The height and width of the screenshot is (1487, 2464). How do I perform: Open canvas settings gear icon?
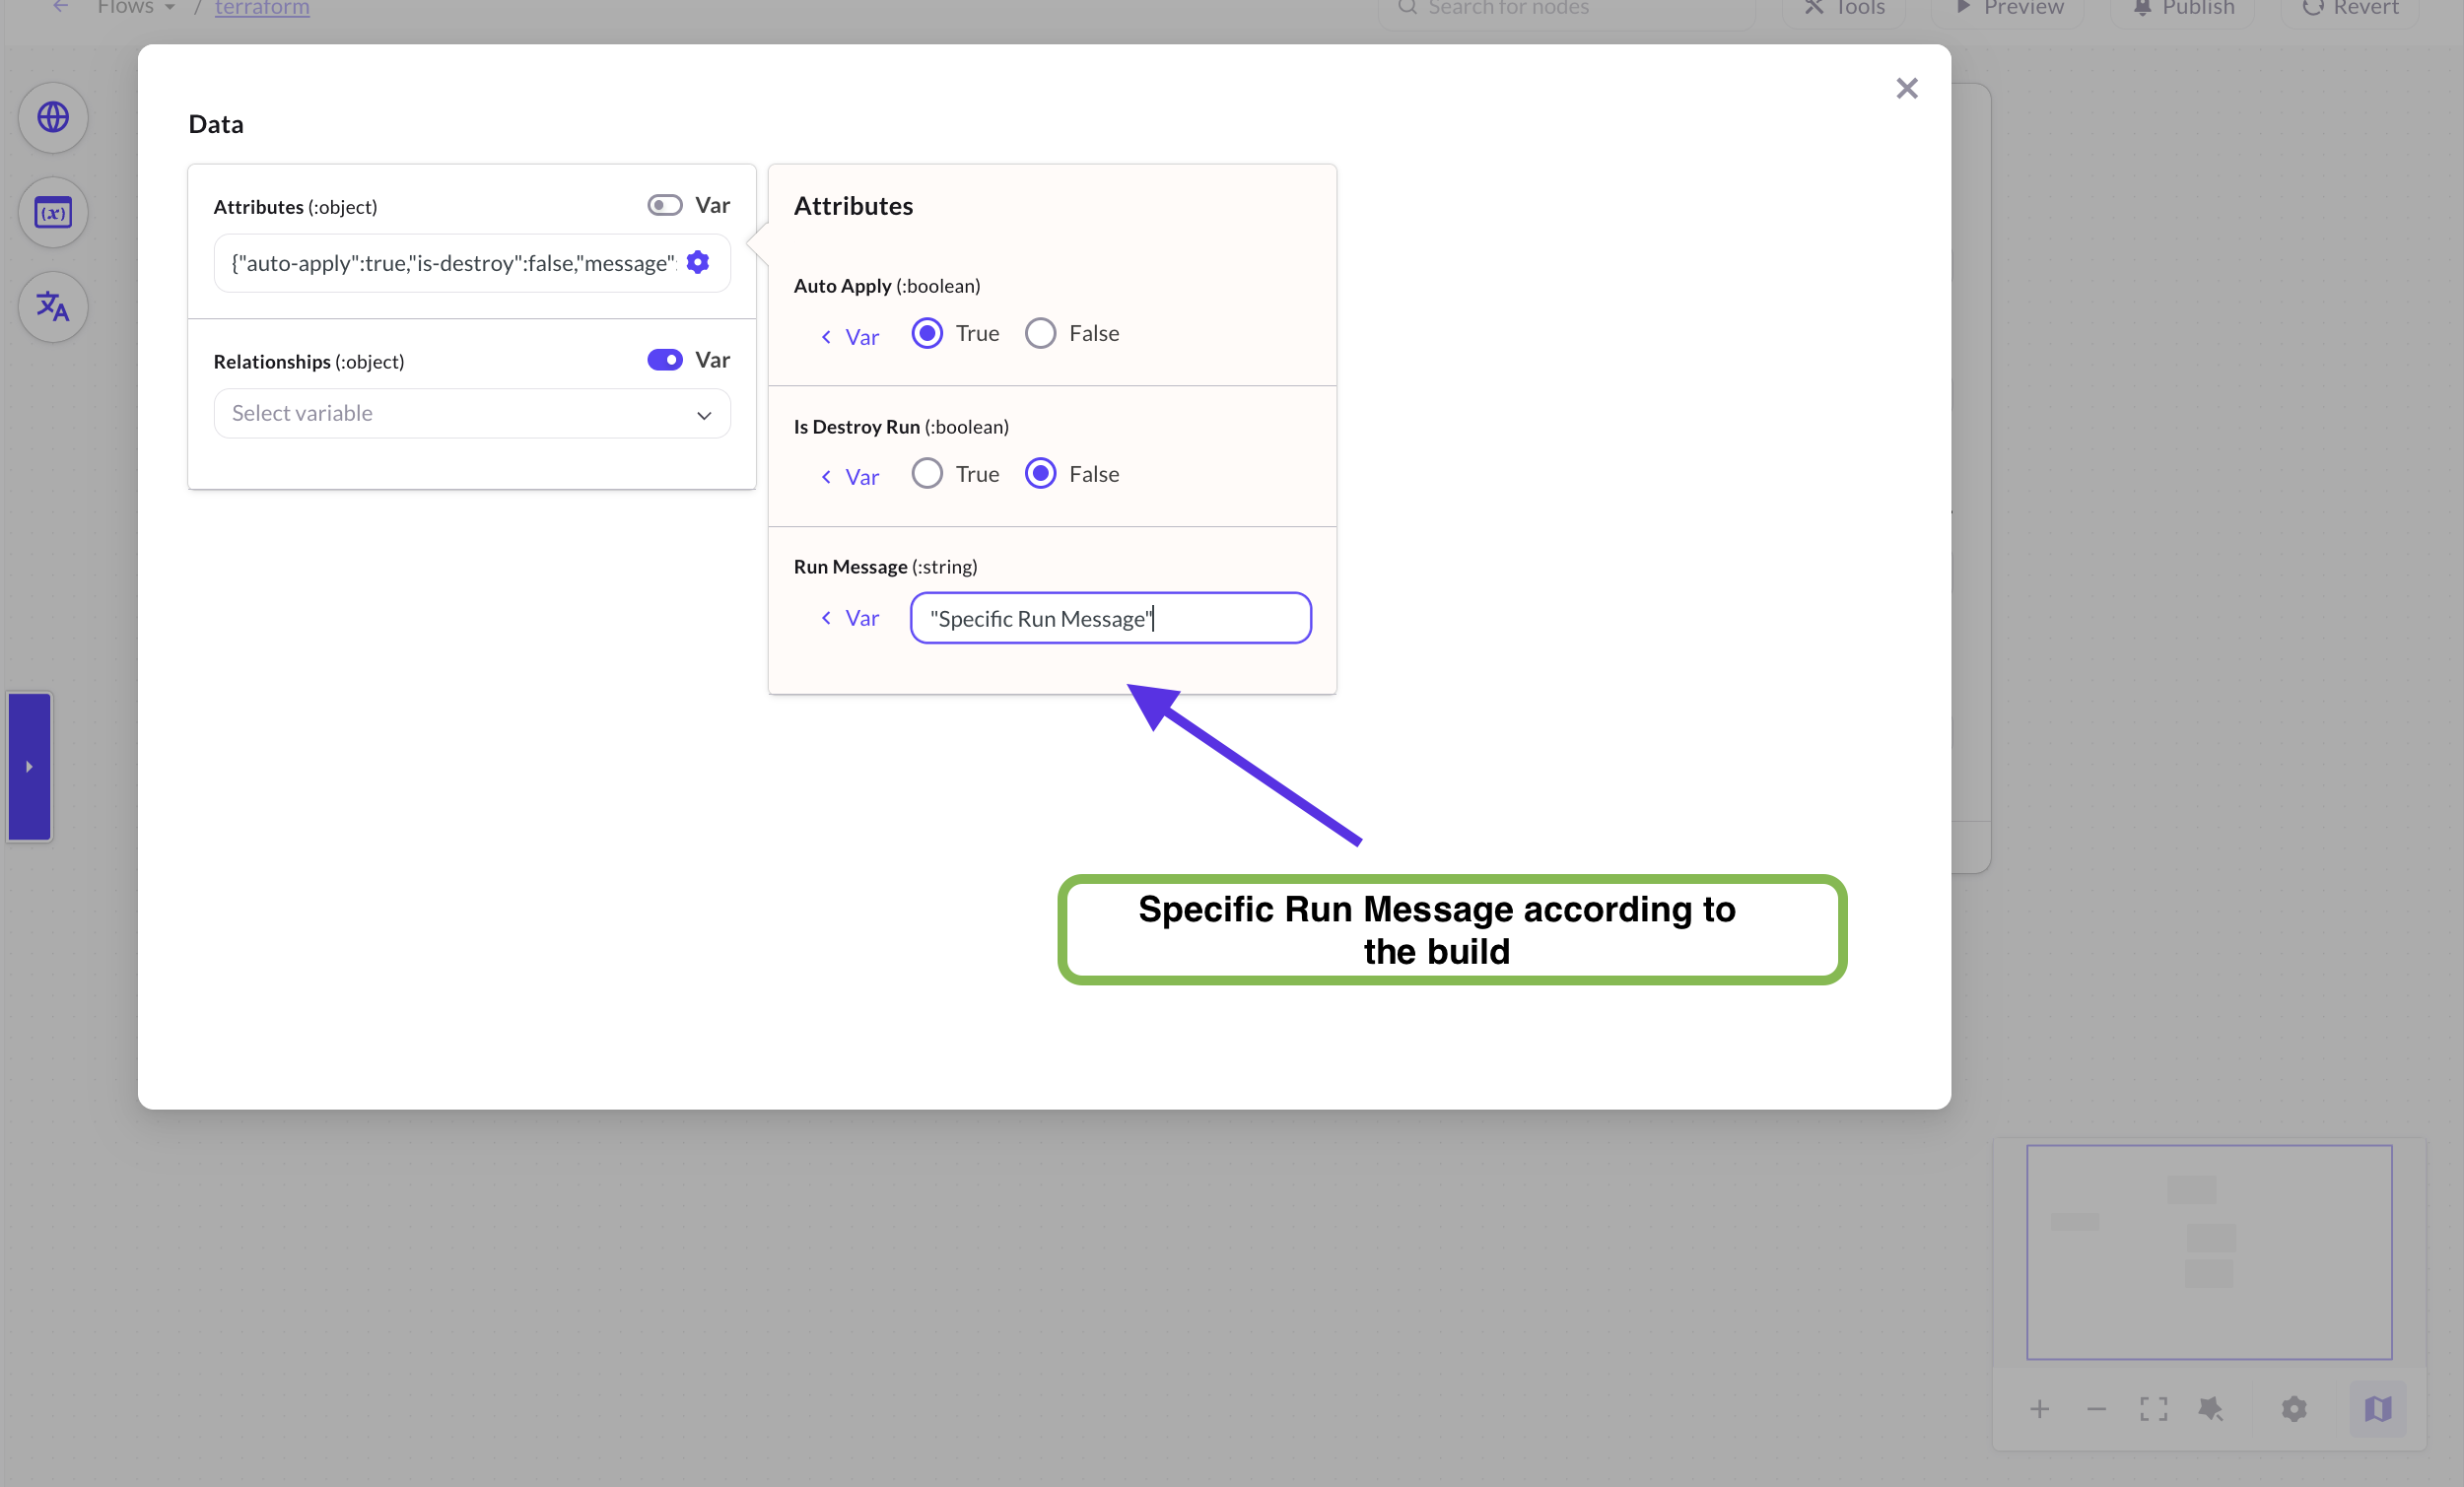2294,1409
